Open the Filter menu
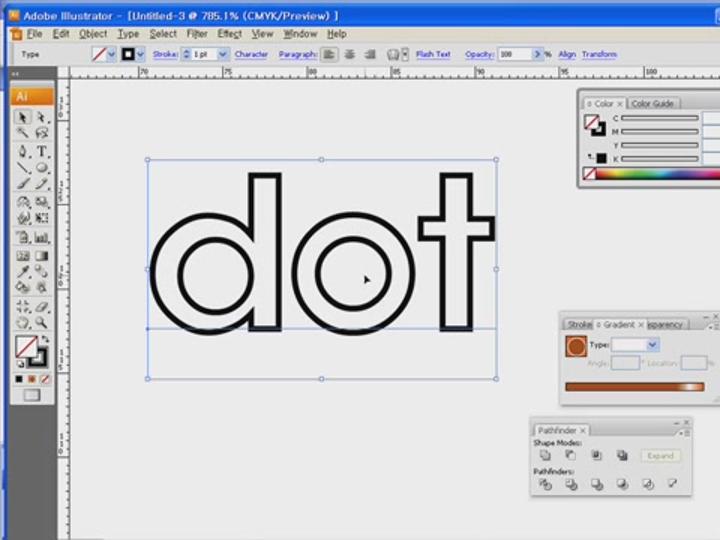 [197, 34]
